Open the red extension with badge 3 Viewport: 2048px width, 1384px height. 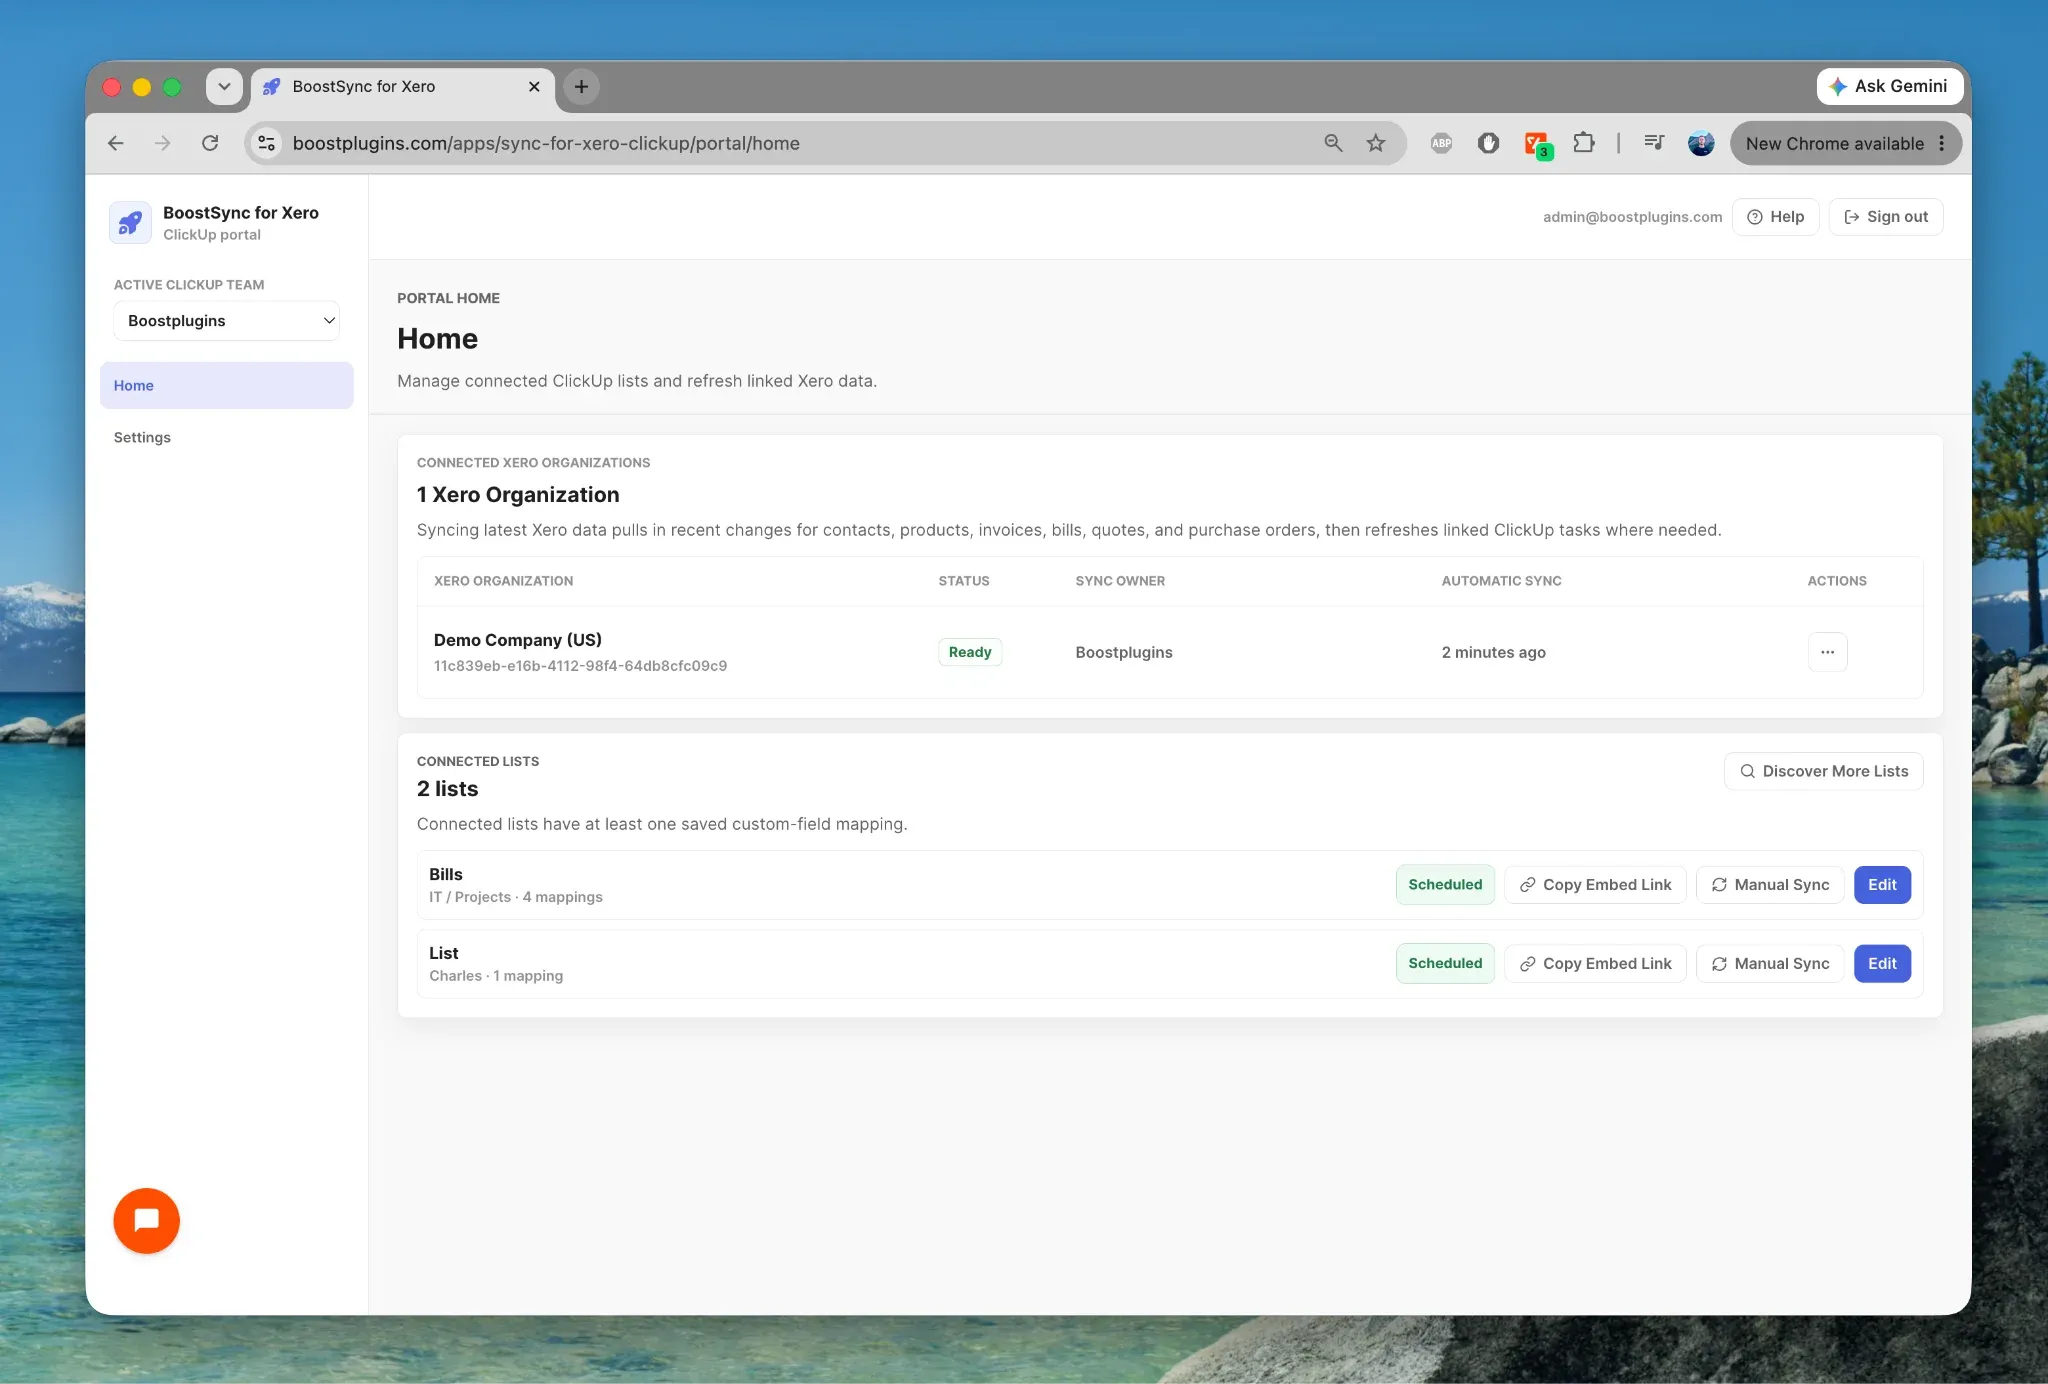point(1537,144)
